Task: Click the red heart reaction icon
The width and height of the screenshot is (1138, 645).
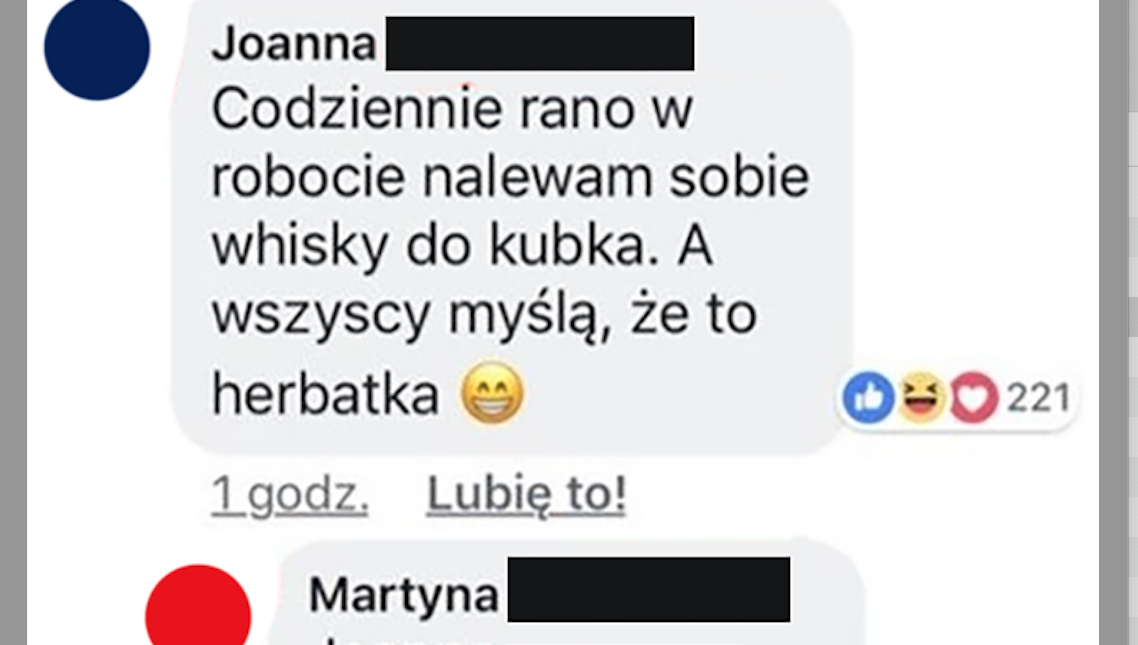Action: click(974, 398)
